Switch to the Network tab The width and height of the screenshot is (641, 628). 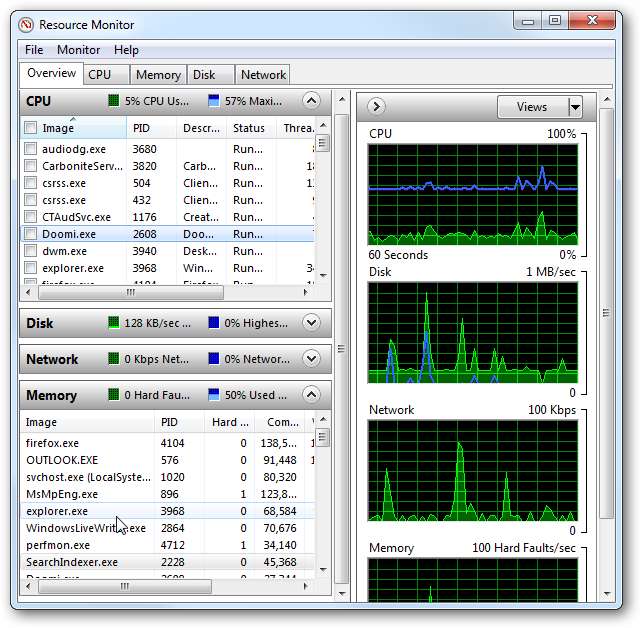click(x=263, y=74)
